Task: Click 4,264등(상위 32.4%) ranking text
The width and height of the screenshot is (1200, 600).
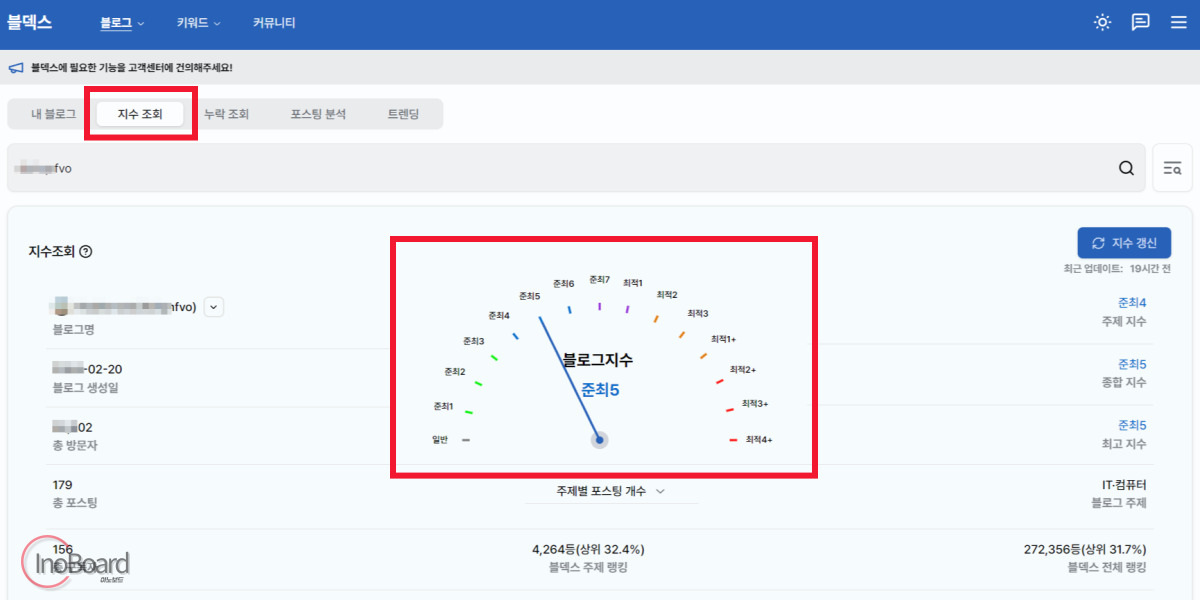Action: click(x=588, y=549)
